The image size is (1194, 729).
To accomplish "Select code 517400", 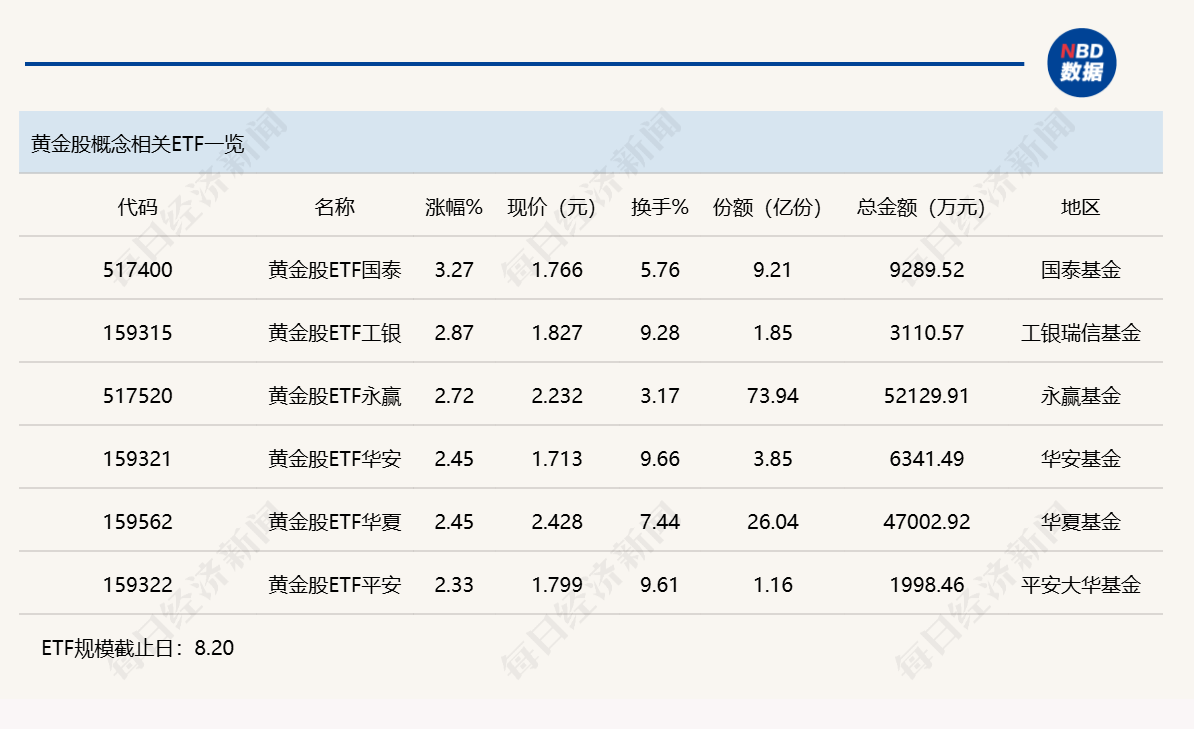I will click(x=138, y=270).
